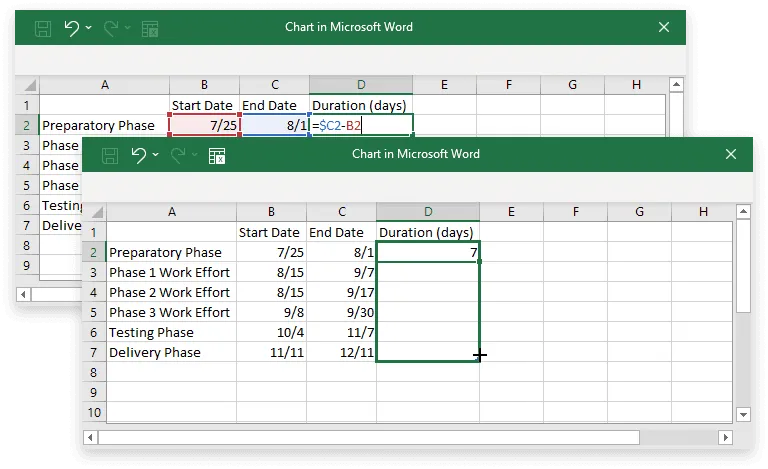Click Edit Data in Excel icon, front window

point(217,156)
